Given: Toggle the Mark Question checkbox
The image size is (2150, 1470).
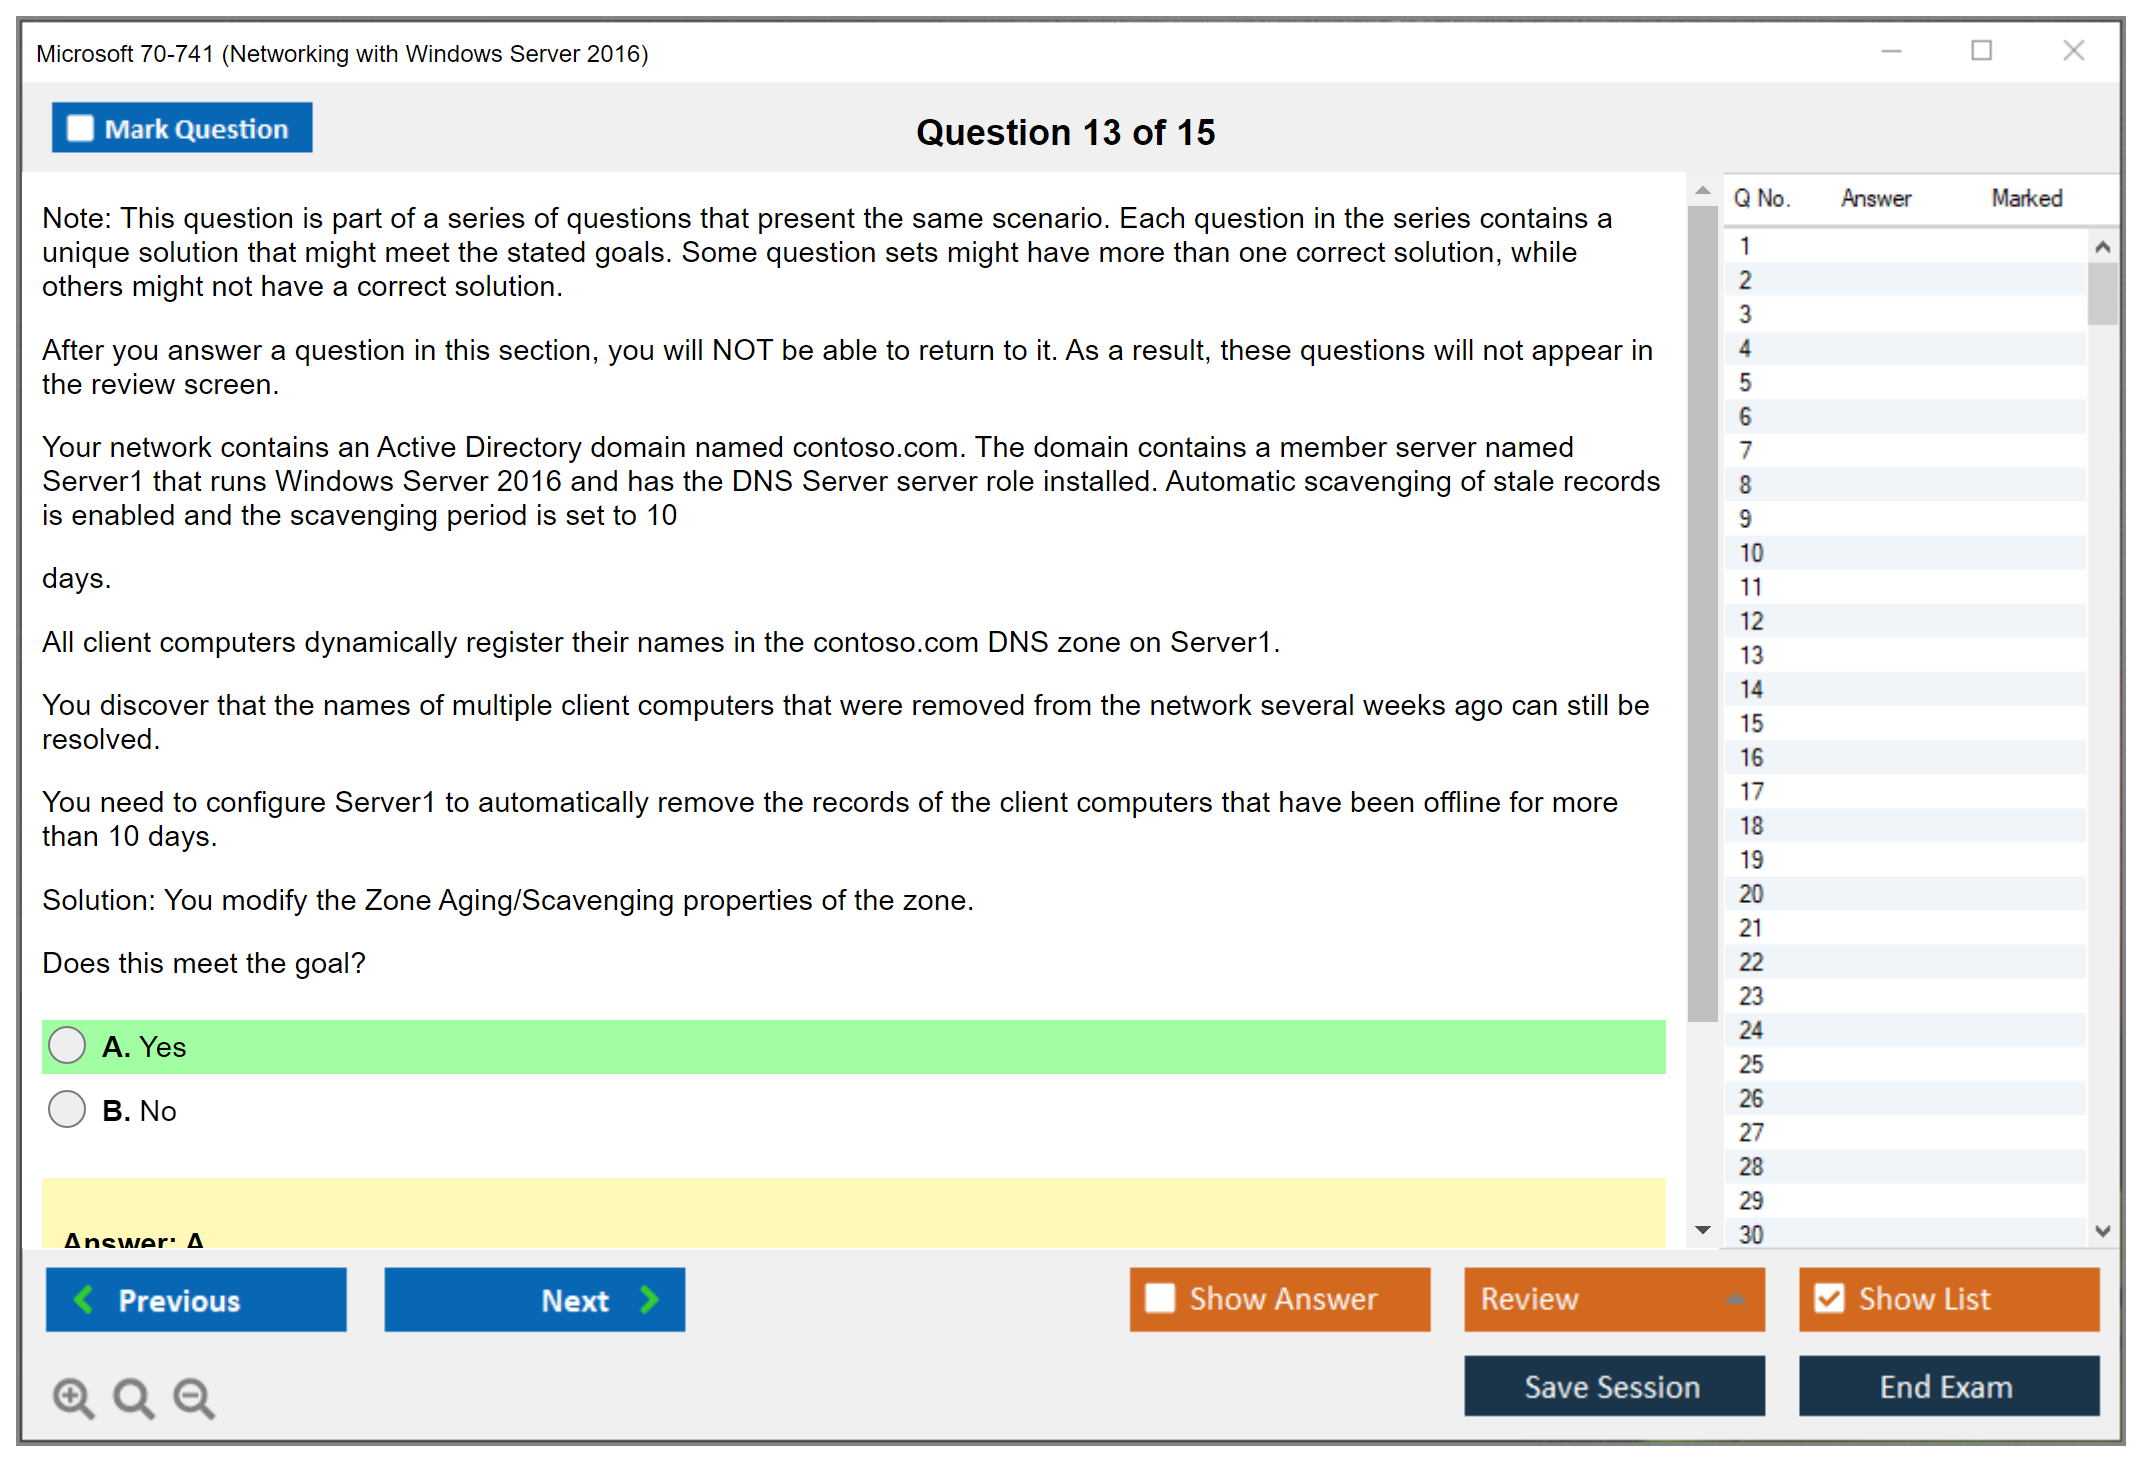Looking at the screenshot, I should (80, 128).
